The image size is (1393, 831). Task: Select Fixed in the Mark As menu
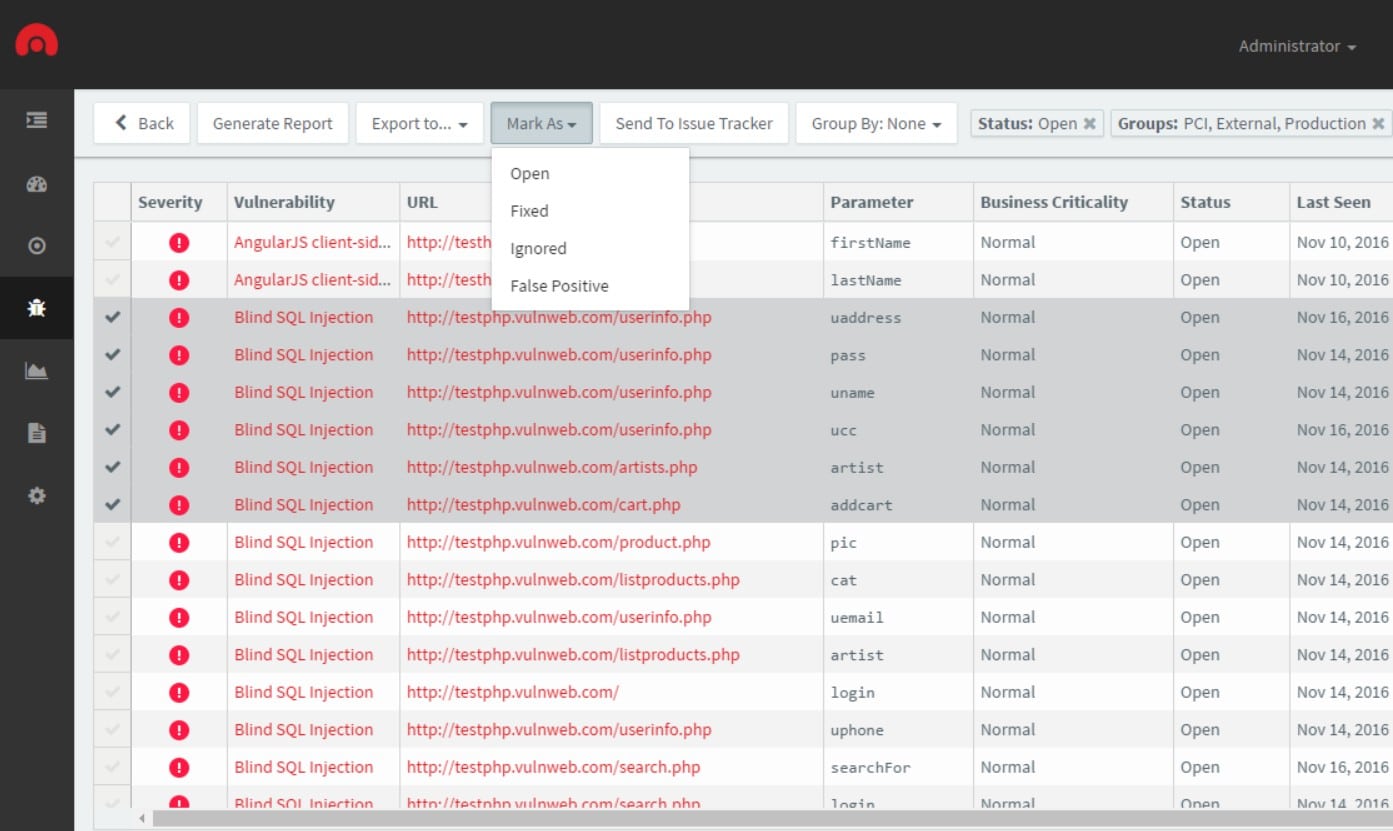(529, 210)
